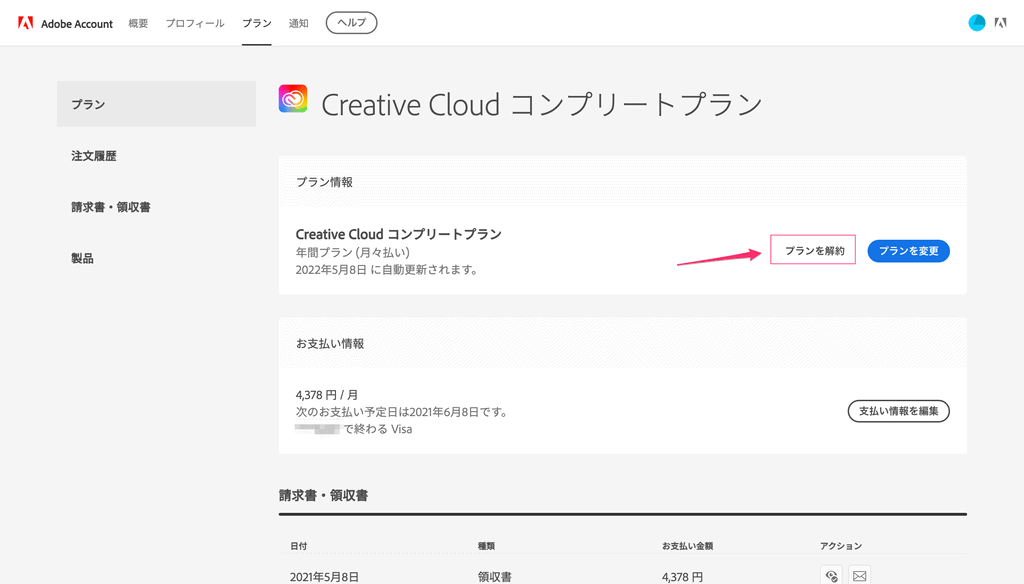Screen dimensions: 1024x584
Task: Open 製品 in the left sidebar
Action: 82,258
